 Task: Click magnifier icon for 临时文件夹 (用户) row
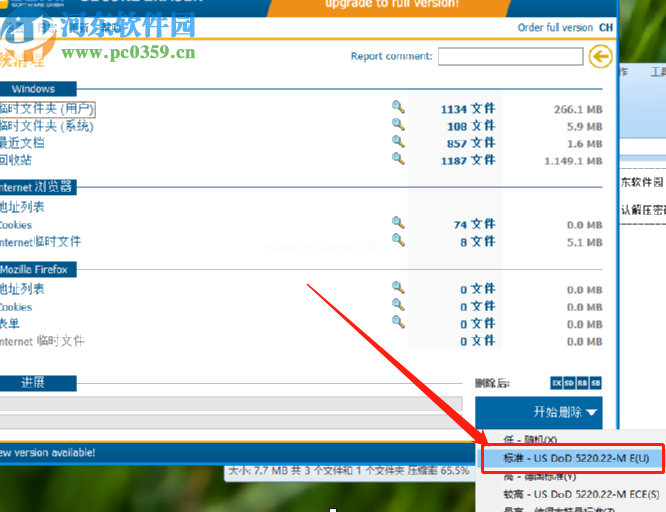point(398,107)
